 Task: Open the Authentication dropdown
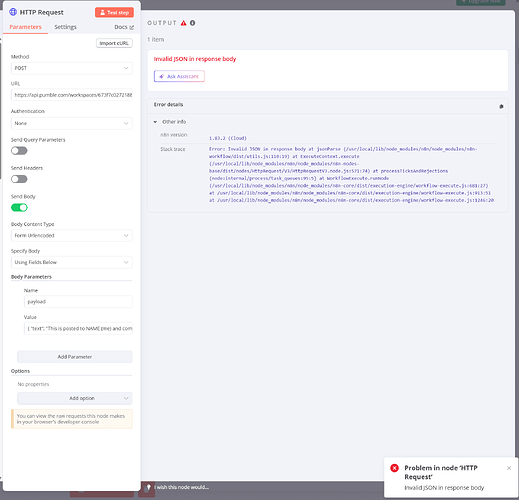coord(72,123)
